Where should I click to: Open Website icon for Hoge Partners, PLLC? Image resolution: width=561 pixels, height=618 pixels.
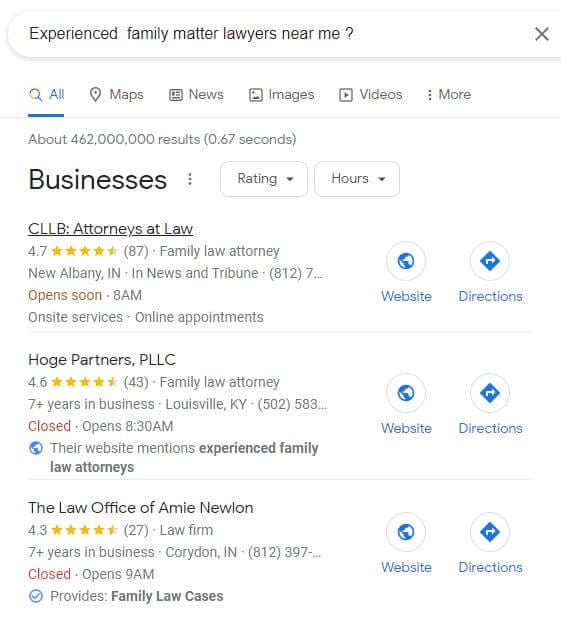coord(406,393)
